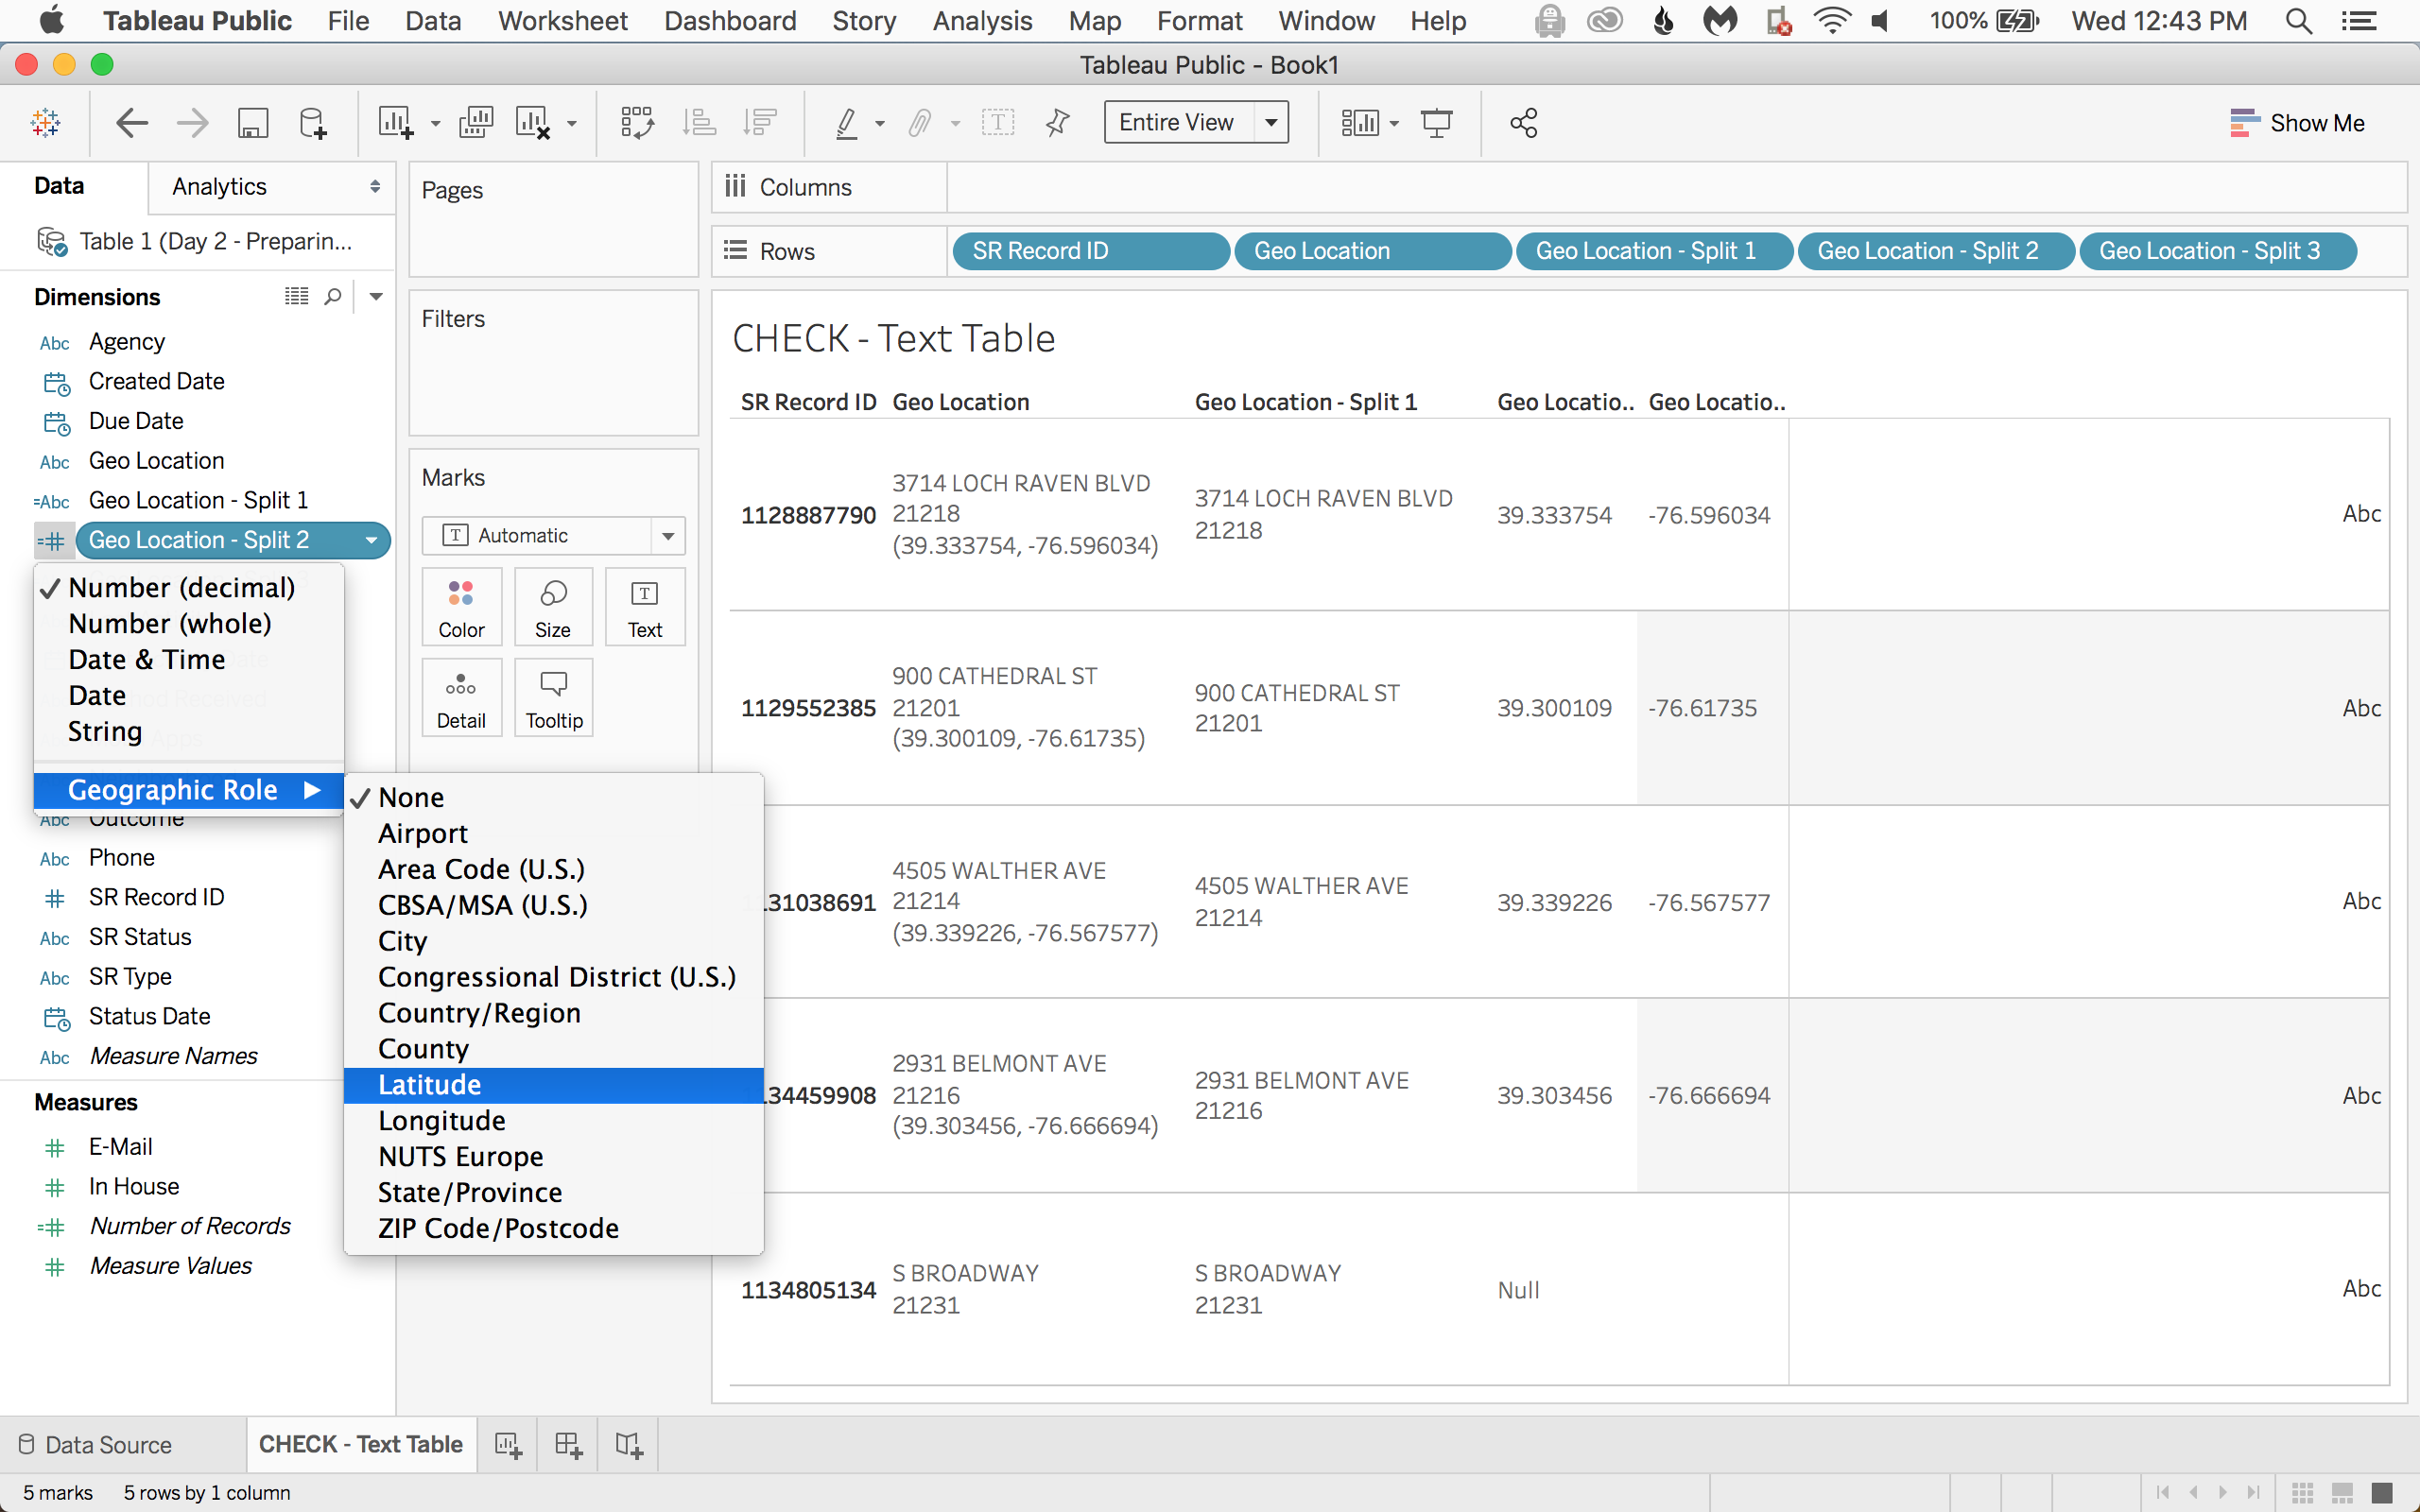
Task: Click the Tableau logo start page icon
Action: [46, 123]
